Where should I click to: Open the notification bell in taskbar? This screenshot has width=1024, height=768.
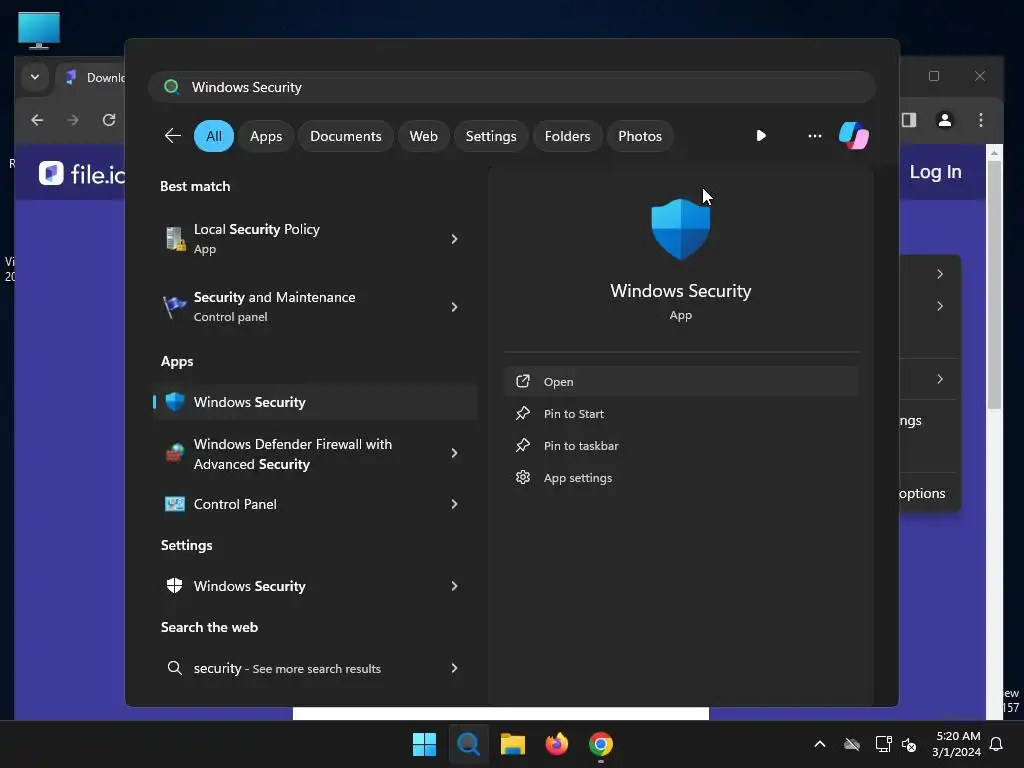pos(996,744)
